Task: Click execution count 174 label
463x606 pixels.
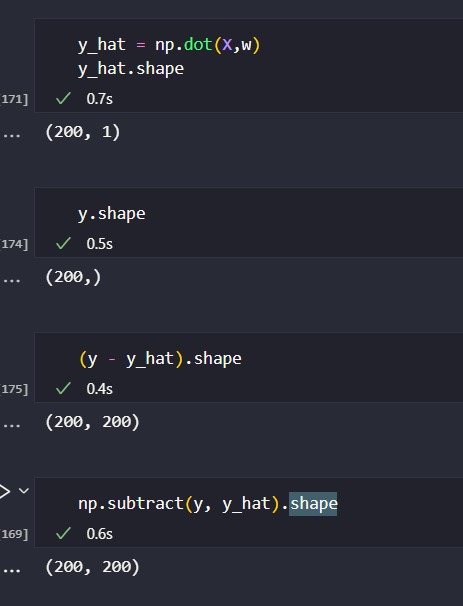Action: (14, 244)
